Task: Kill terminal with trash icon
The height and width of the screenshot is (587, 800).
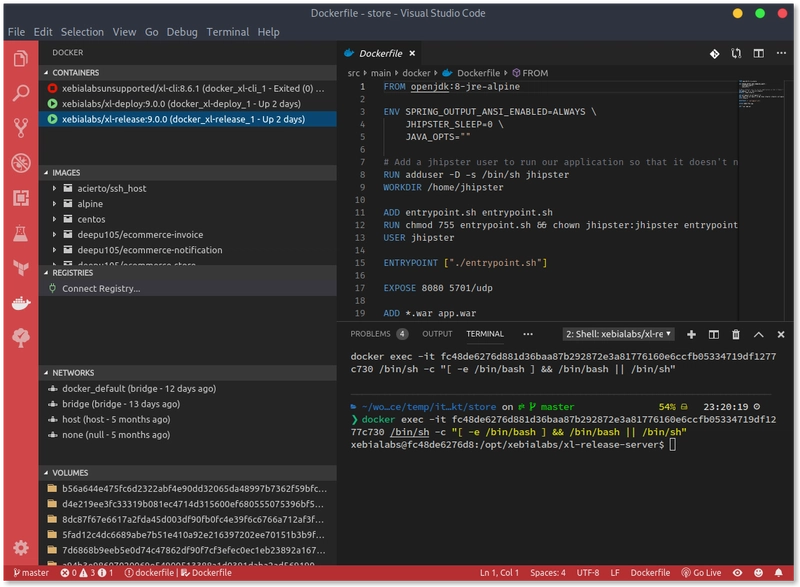Action: click(736, 335)
